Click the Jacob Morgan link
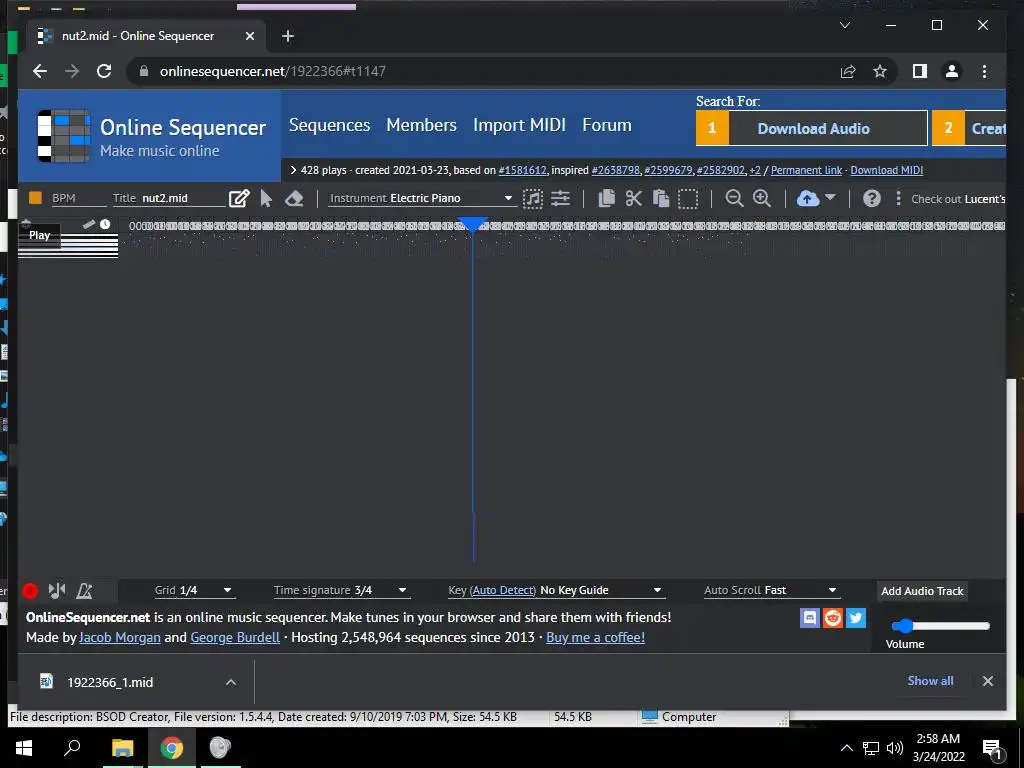The height and width of the screenshot is (768, 1024). coord(120,637)
